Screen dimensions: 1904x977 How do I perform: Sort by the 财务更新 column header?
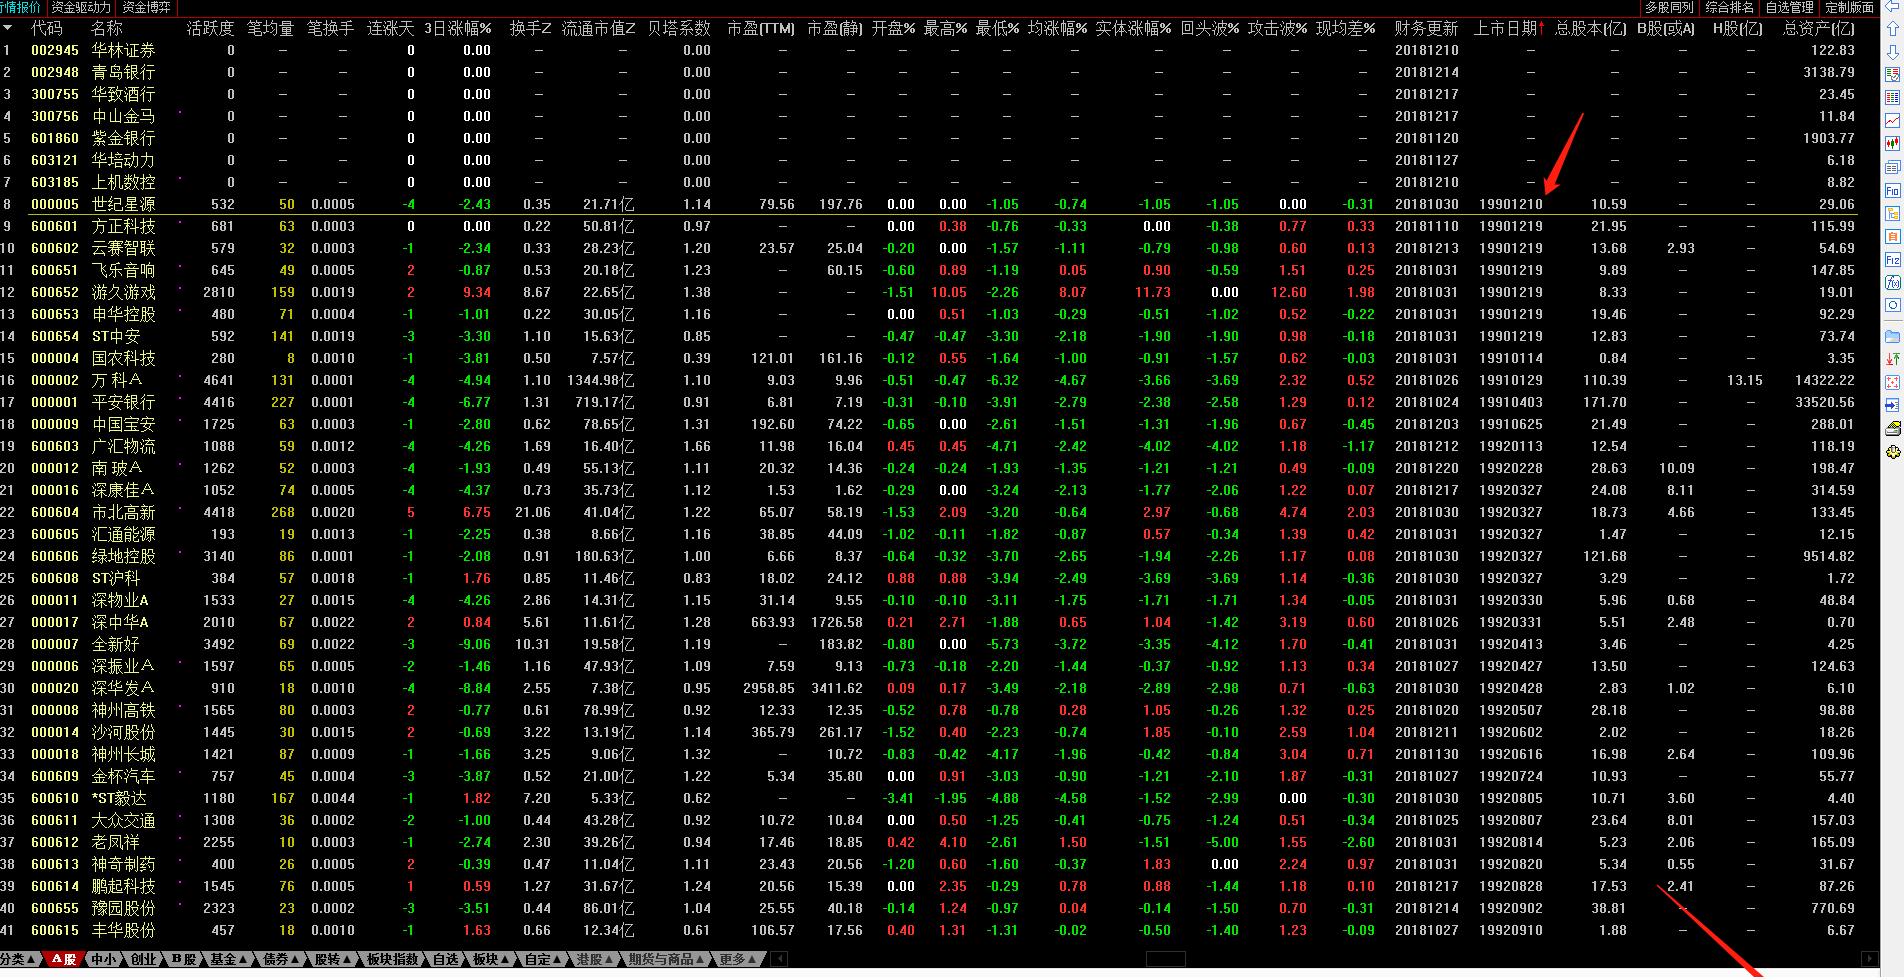pos(1426,28)
